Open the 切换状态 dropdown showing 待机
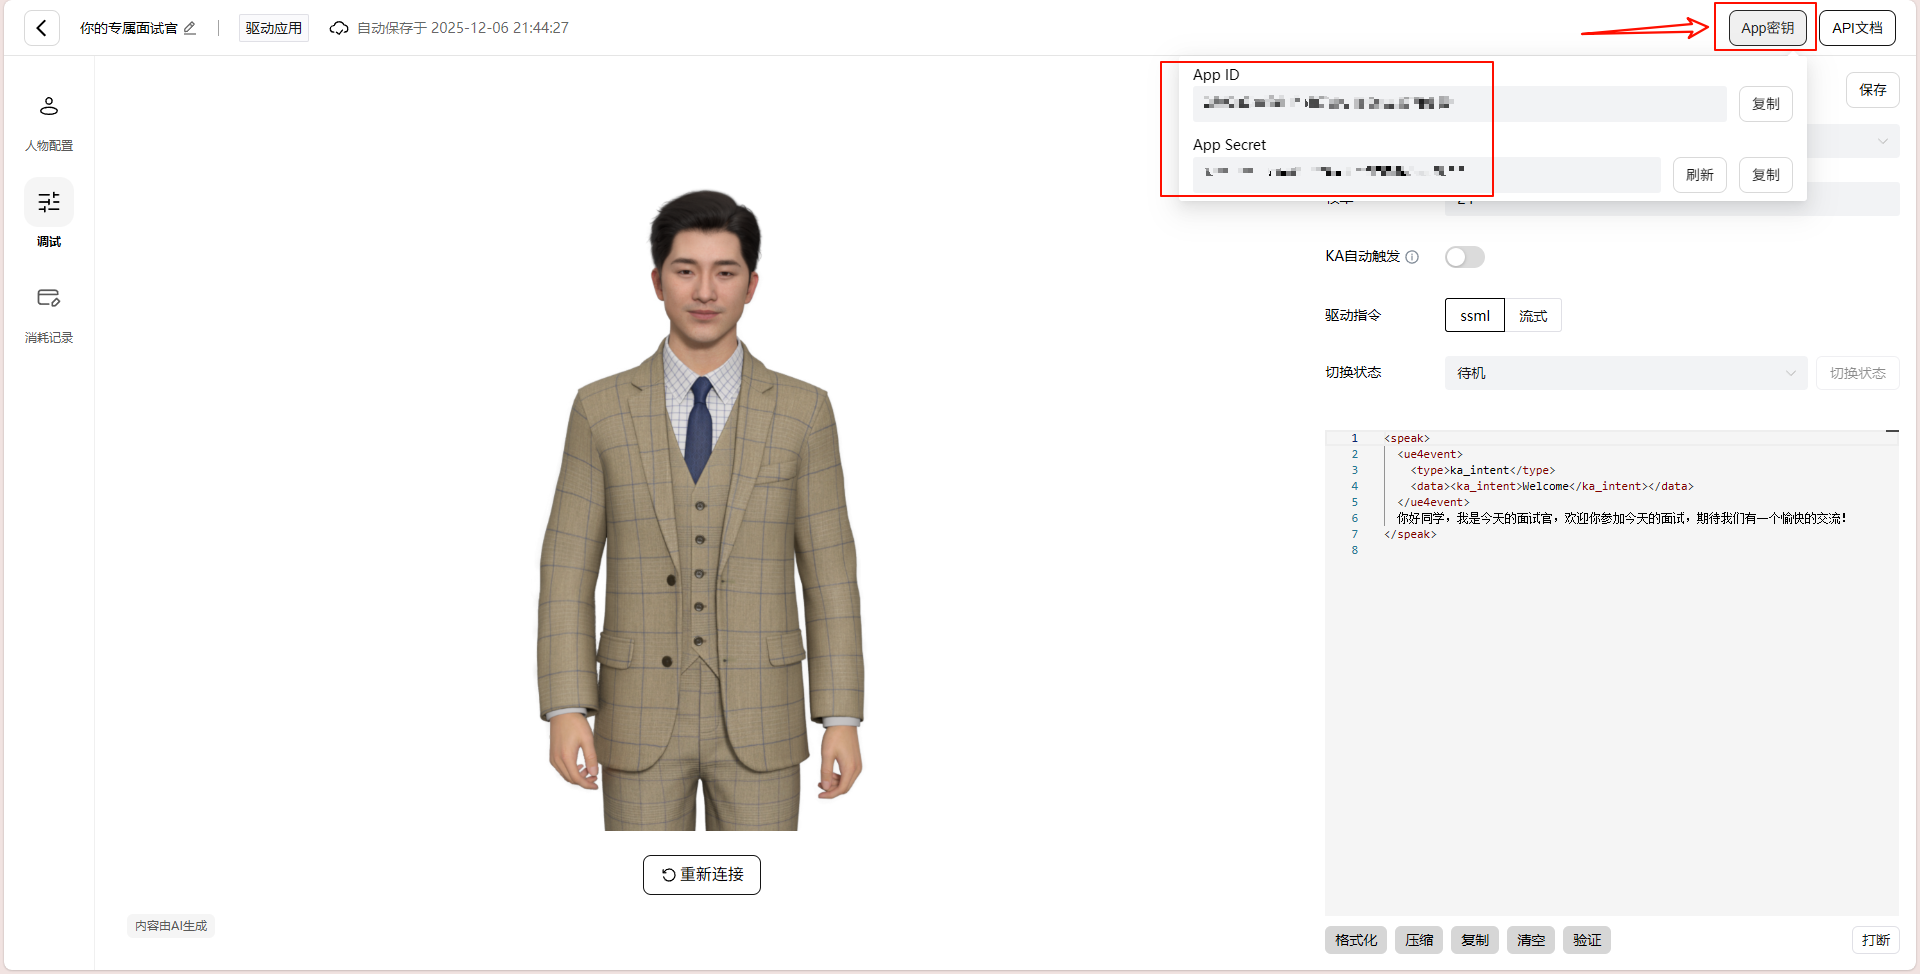This screenshot has height=974, width=1920. (x=1625, y=372)
